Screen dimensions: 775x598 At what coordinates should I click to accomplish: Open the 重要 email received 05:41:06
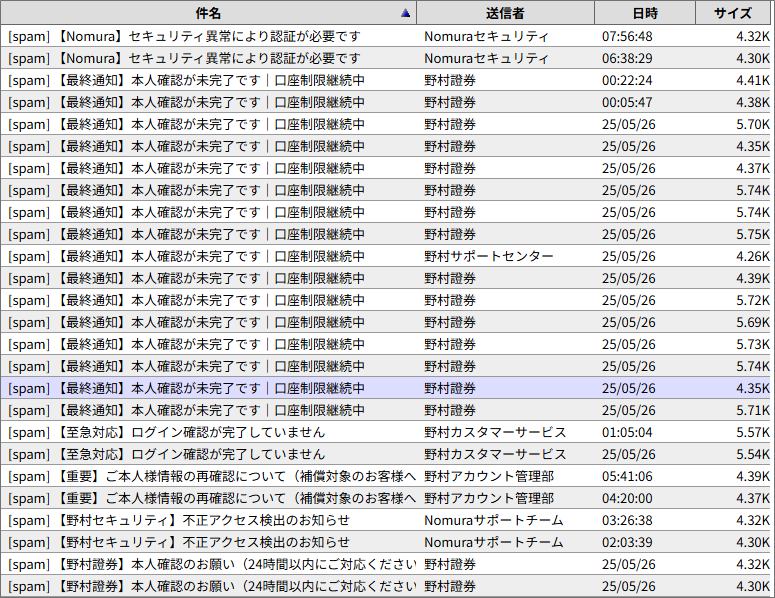386,476
